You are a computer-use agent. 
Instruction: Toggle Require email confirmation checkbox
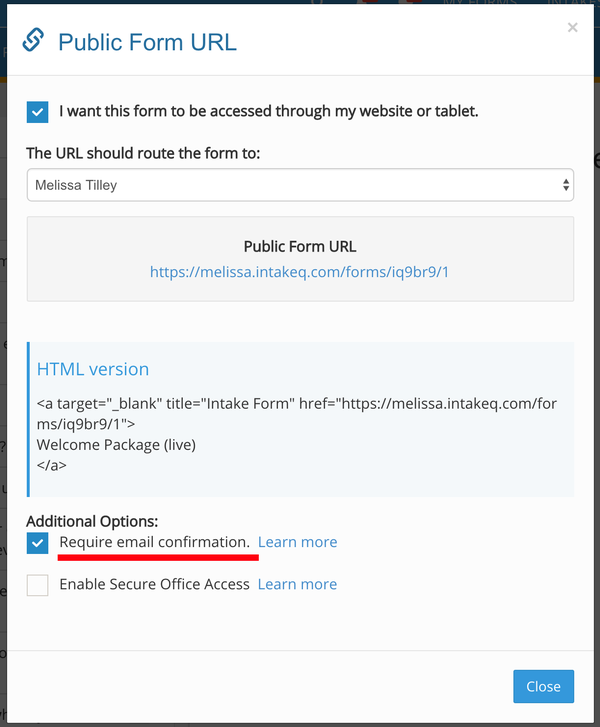38,543
